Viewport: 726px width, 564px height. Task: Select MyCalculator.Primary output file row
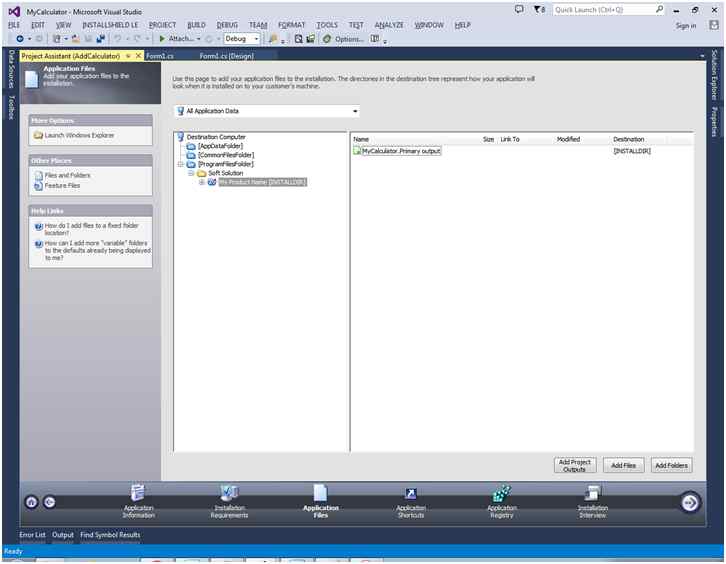401,151
